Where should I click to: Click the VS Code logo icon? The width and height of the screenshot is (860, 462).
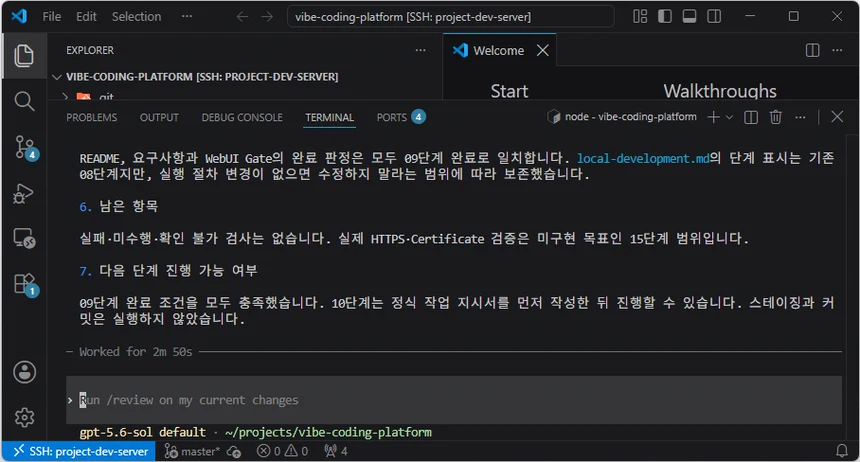click(19, 16)
